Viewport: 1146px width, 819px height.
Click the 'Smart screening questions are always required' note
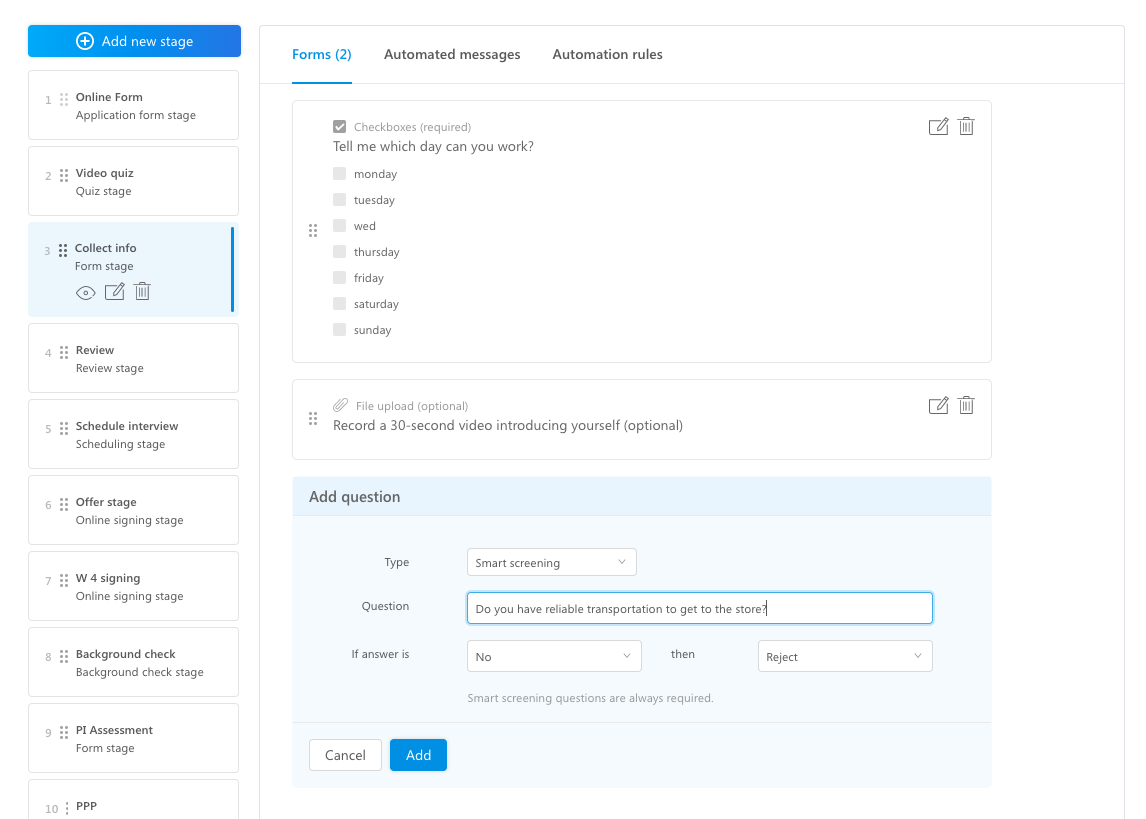click(x=590, y=698)
